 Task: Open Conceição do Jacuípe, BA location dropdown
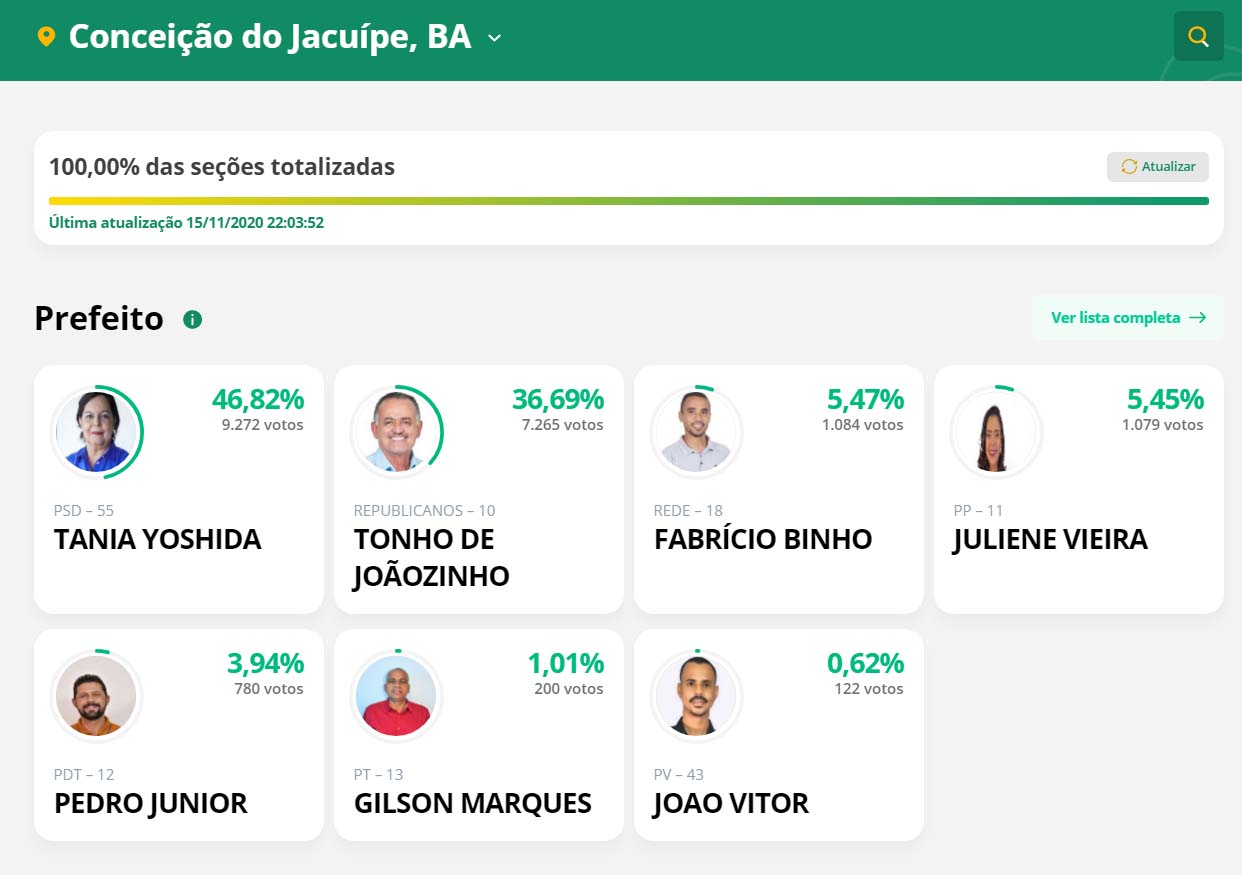[270, 37]
